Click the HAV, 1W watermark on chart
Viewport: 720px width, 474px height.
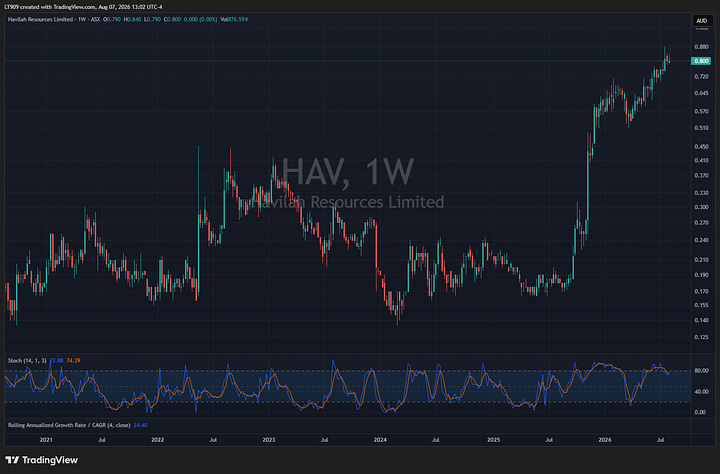click(348, 172)
